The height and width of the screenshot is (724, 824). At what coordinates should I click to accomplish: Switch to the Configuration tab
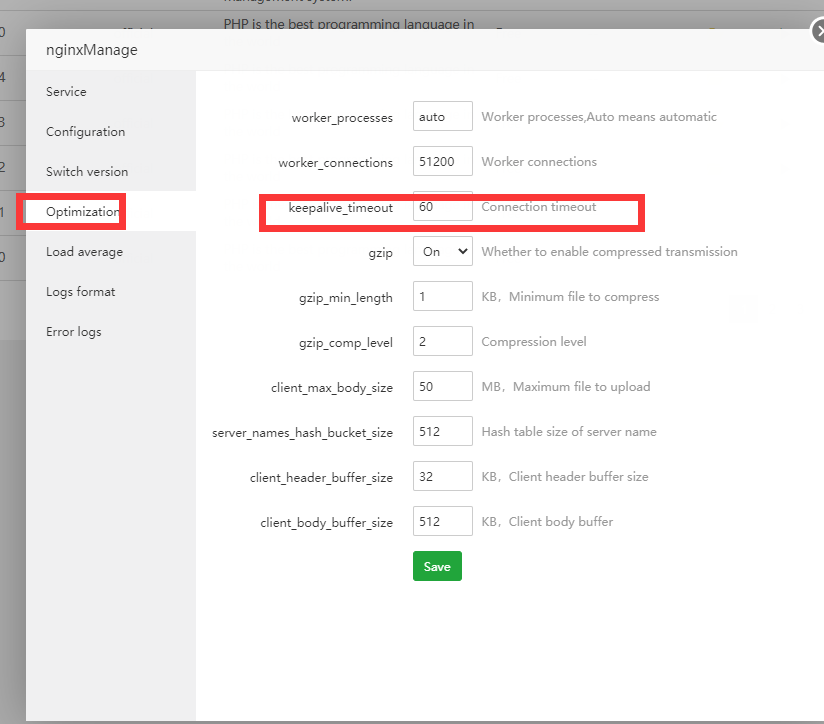pyautogui.click(x=85, y=132)
